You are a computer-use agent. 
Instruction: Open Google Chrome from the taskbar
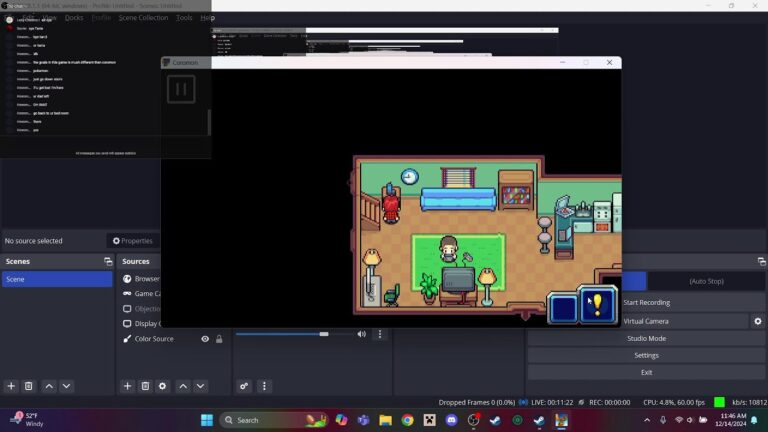pos(408,420)
